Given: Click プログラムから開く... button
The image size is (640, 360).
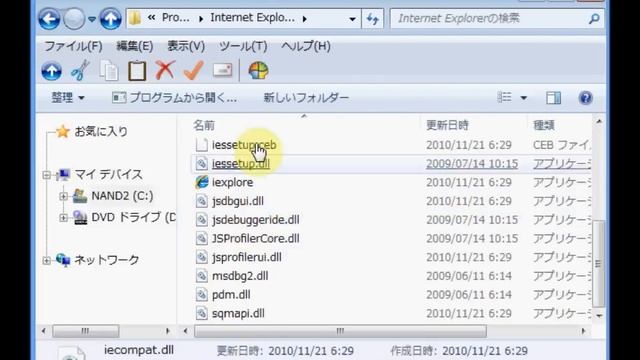Looking at the screenshot, I should (x=175, y=98).
